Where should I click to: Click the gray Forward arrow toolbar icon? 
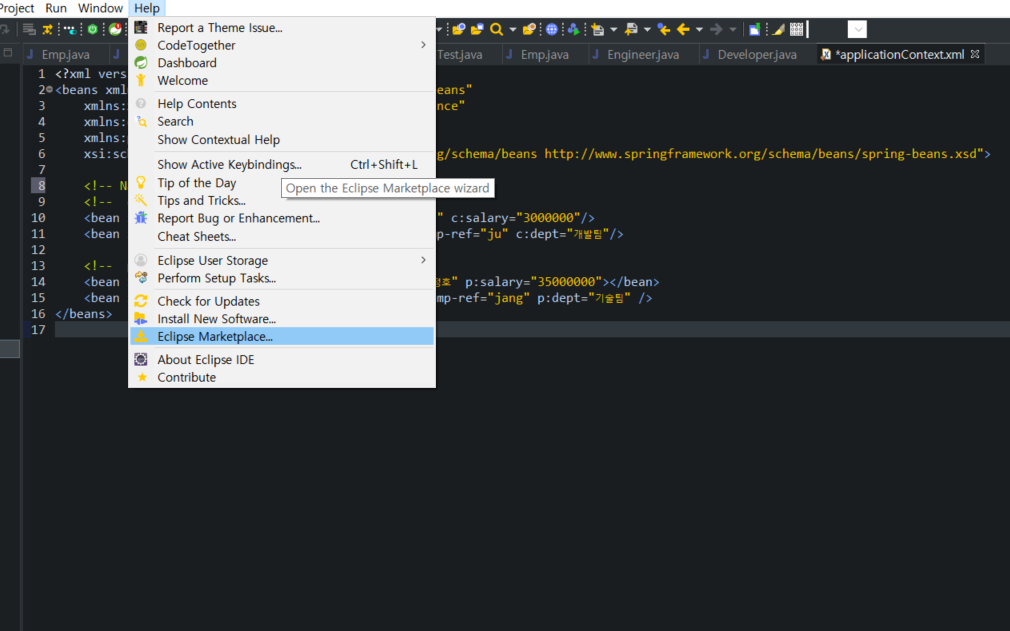(x=716, y=29)
